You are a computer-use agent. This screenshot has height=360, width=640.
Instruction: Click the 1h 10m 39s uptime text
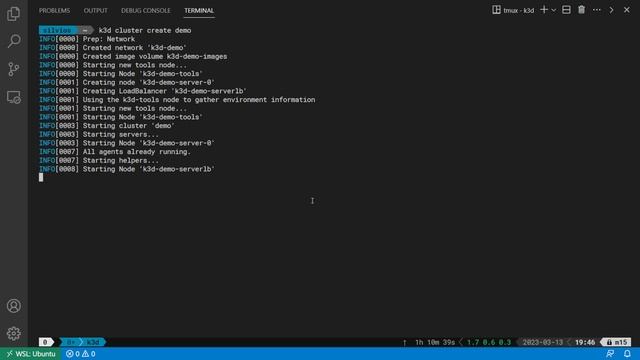(435, 342)
